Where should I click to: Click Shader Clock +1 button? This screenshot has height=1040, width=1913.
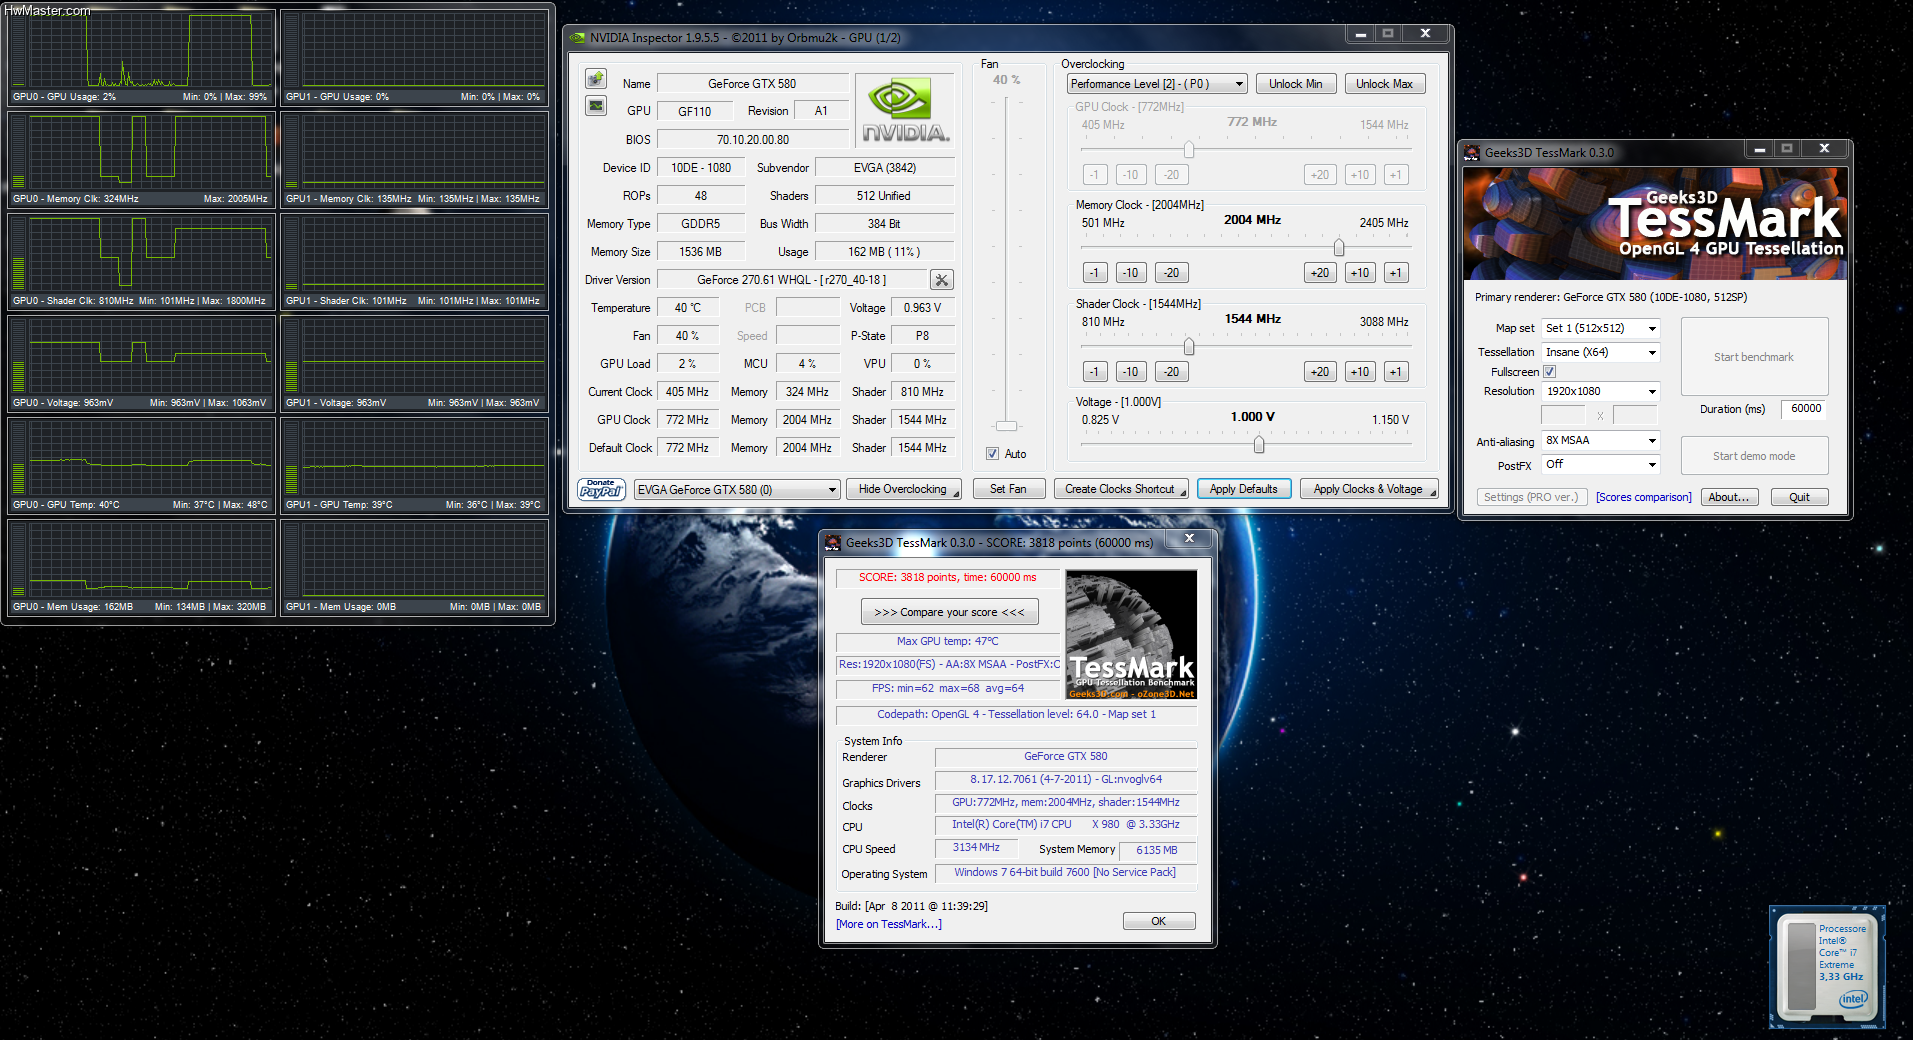(1396, 372)
